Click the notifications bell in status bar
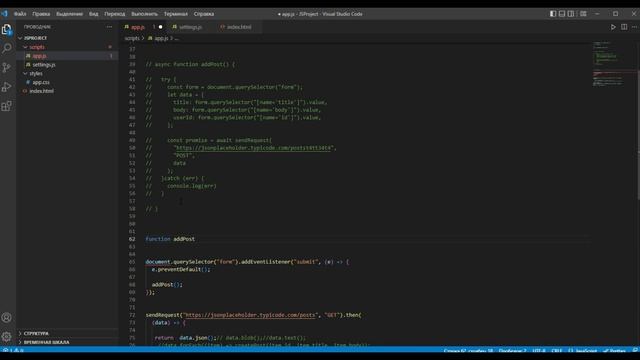This screenshot has height=360, width=640. click(x=635, y=351)
